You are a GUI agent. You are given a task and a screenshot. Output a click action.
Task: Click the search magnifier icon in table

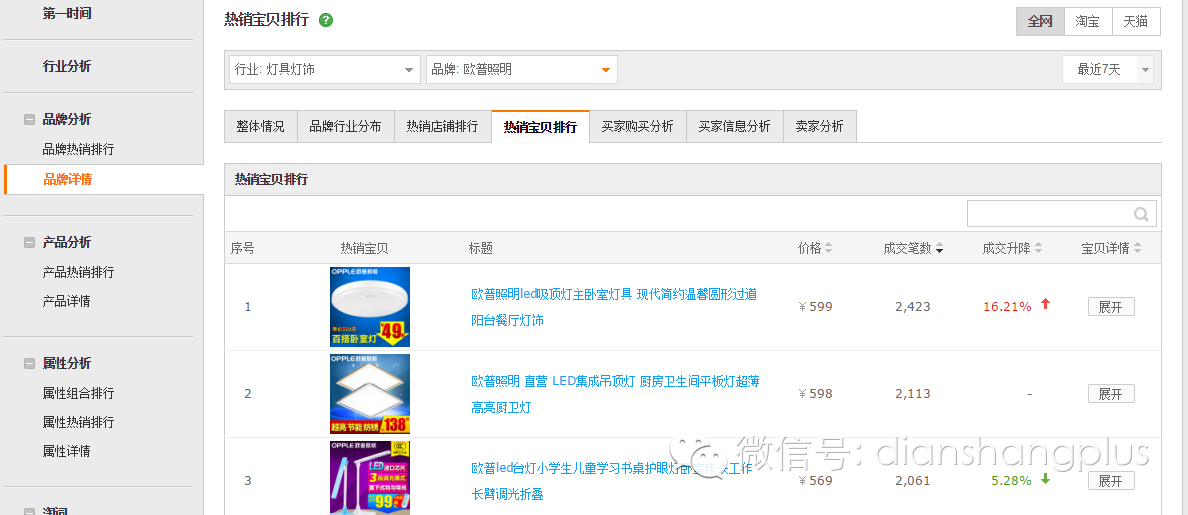point(1141,214)
